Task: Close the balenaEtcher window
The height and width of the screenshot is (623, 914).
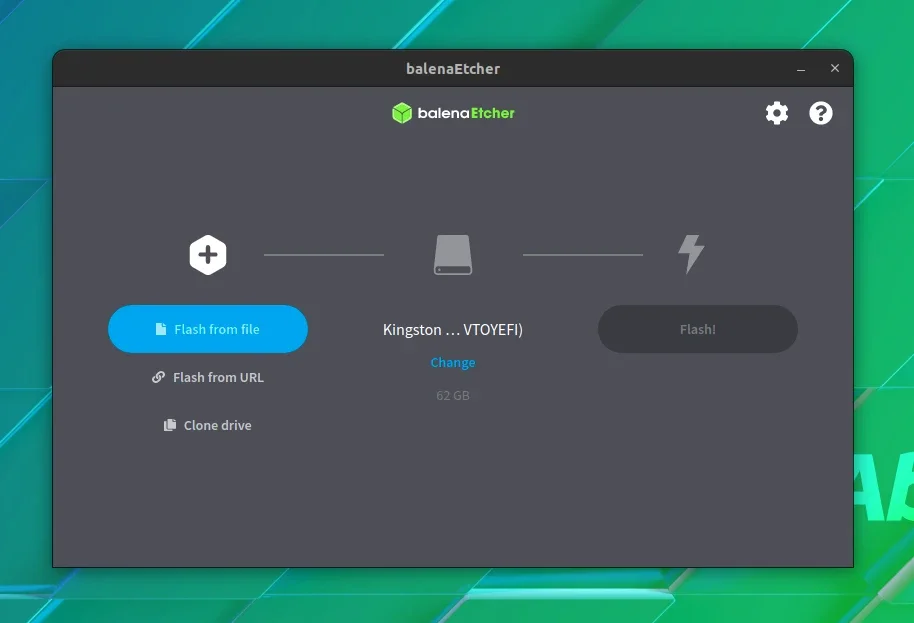Action: pos(835,68)
